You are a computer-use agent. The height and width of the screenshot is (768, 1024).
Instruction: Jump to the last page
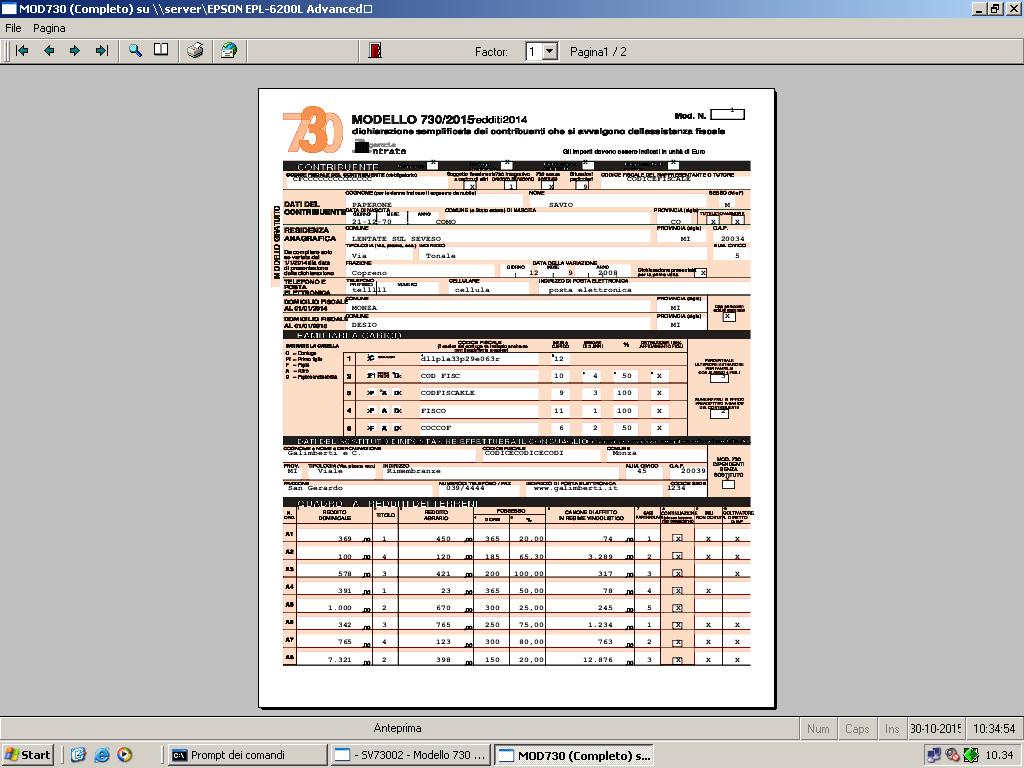(102, 51)
